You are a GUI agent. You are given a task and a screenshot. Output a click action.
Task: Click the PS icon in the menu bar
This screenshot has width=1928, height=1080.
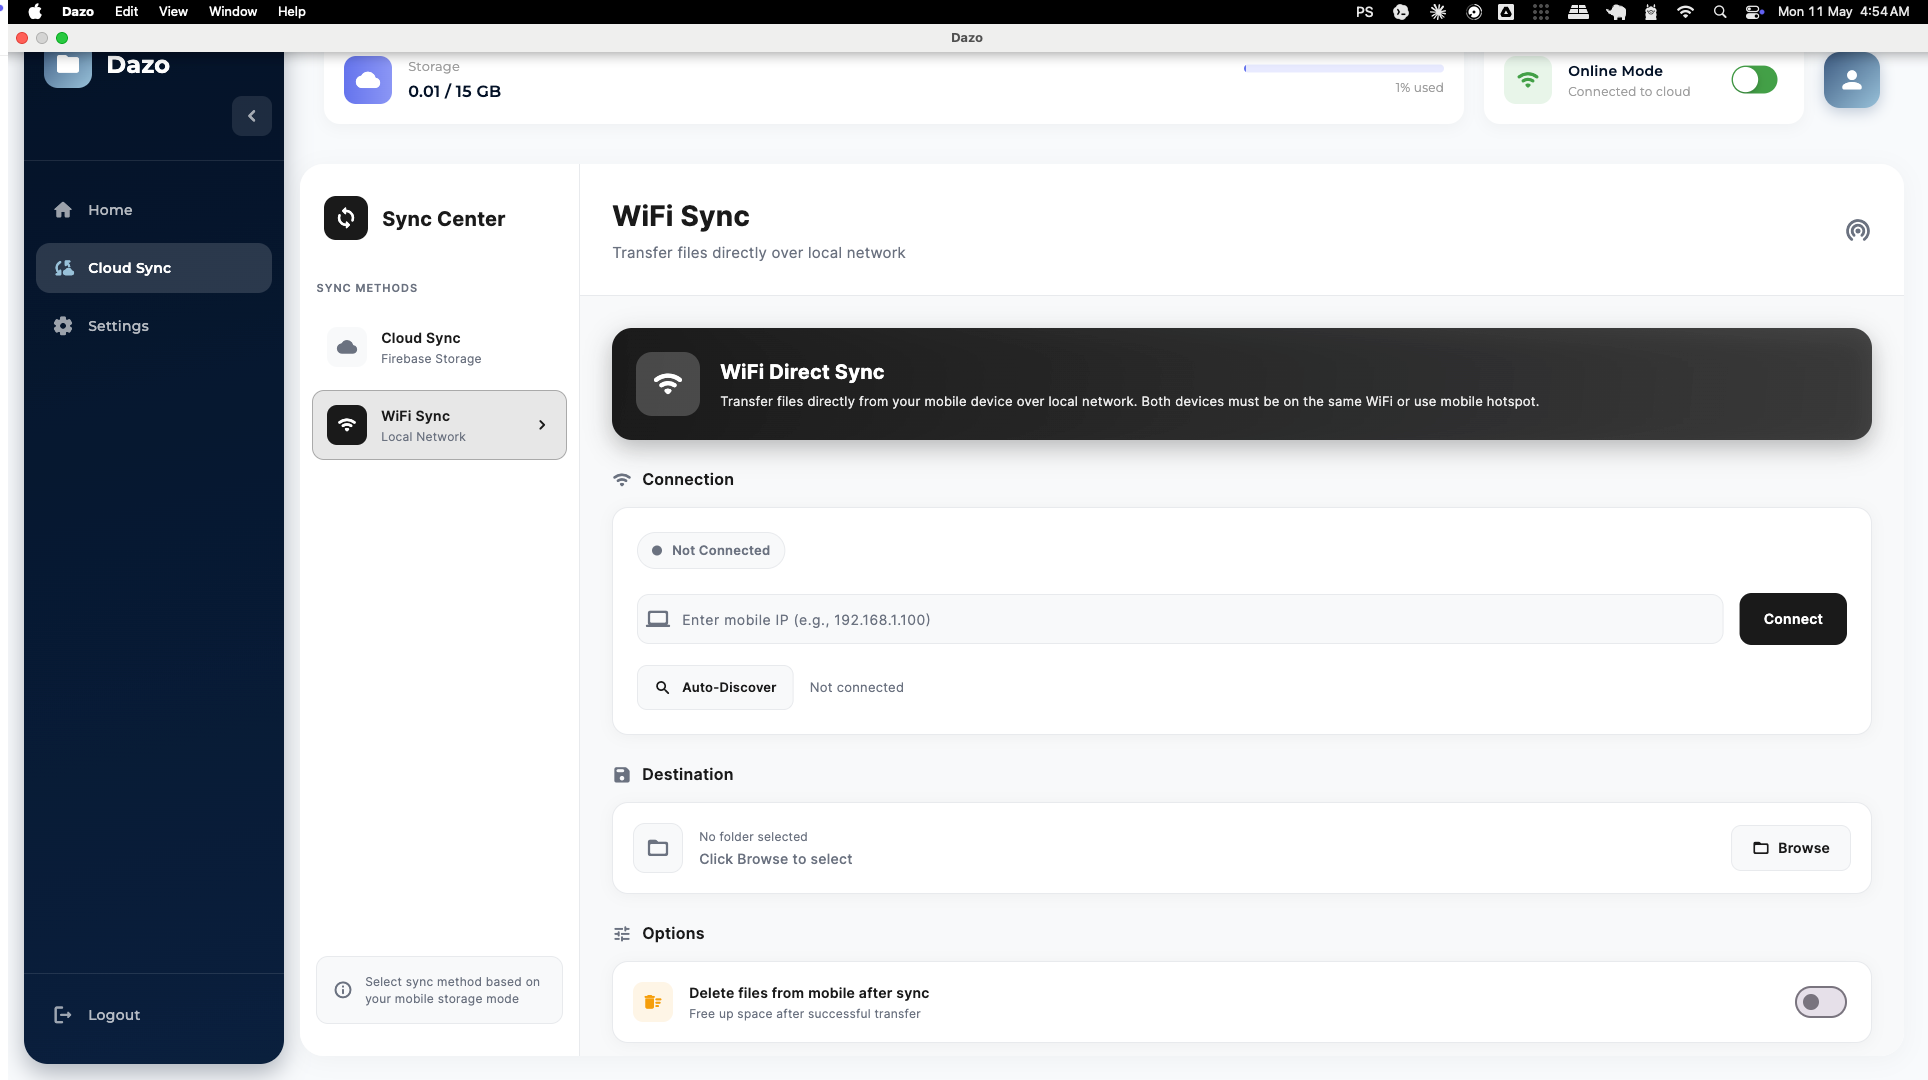1364,12
